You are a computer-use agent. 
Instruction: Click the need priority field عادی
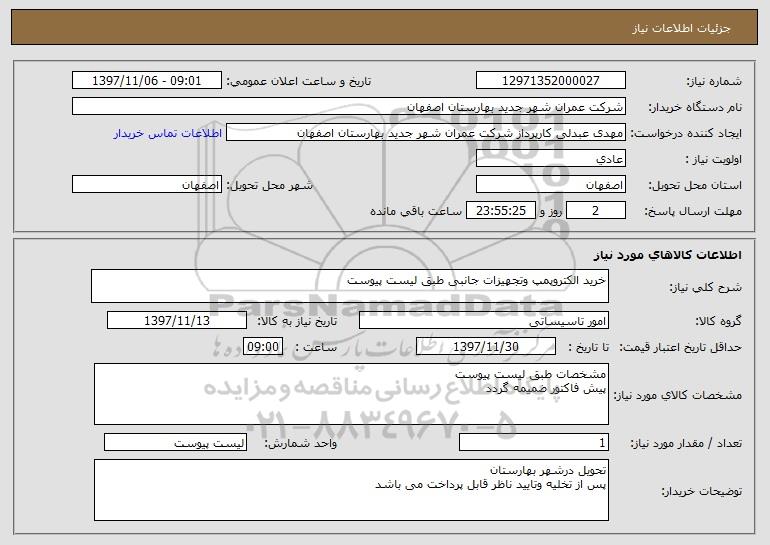550,159
